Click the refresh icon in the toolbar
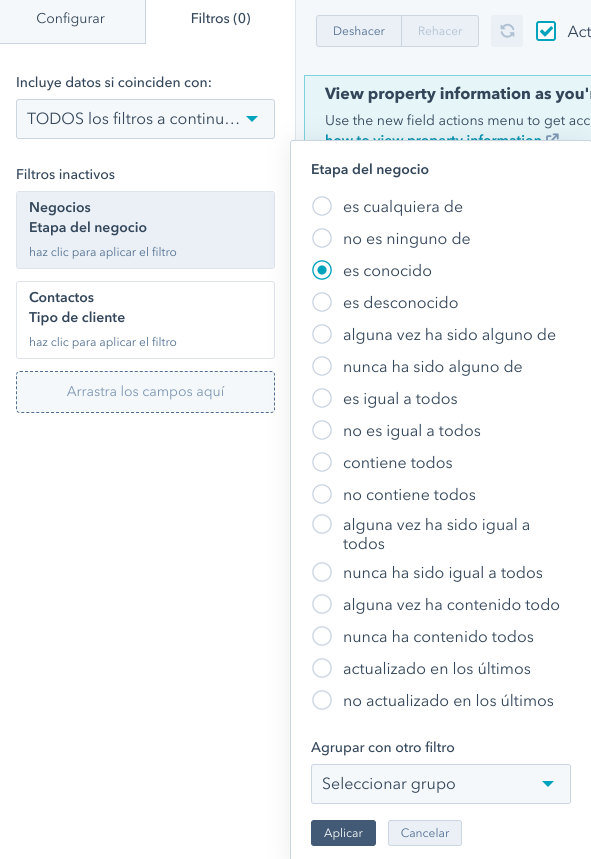The image size is (591, 859). tap(507, 31)
